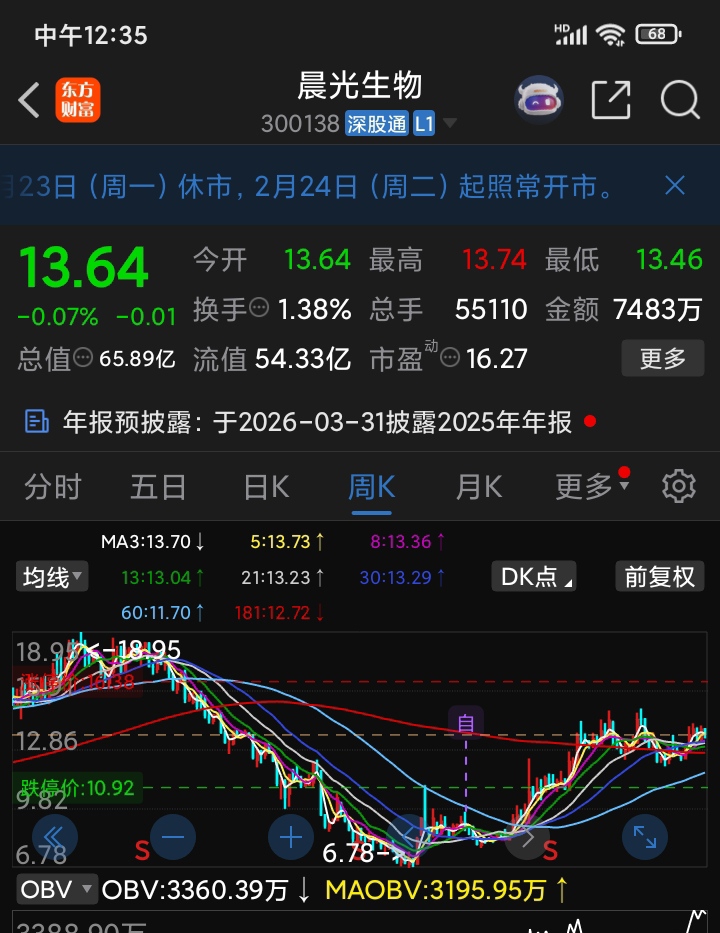Expand the 更多 chart periods dropdown
Viewport: 720px width, 933px height.
coord(591,487)
